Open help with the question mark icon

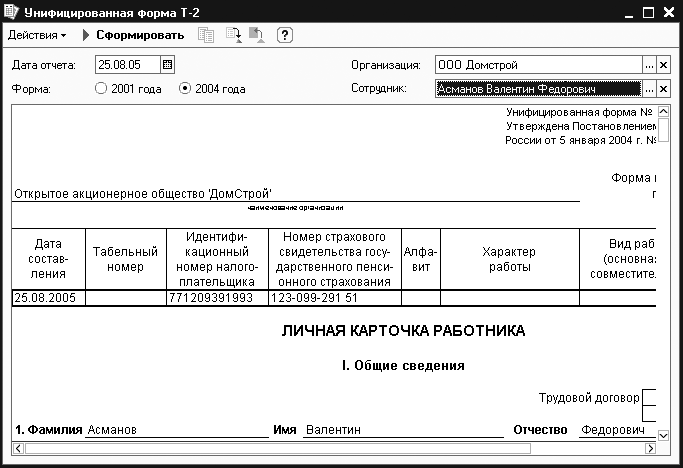tap(284, 35)
